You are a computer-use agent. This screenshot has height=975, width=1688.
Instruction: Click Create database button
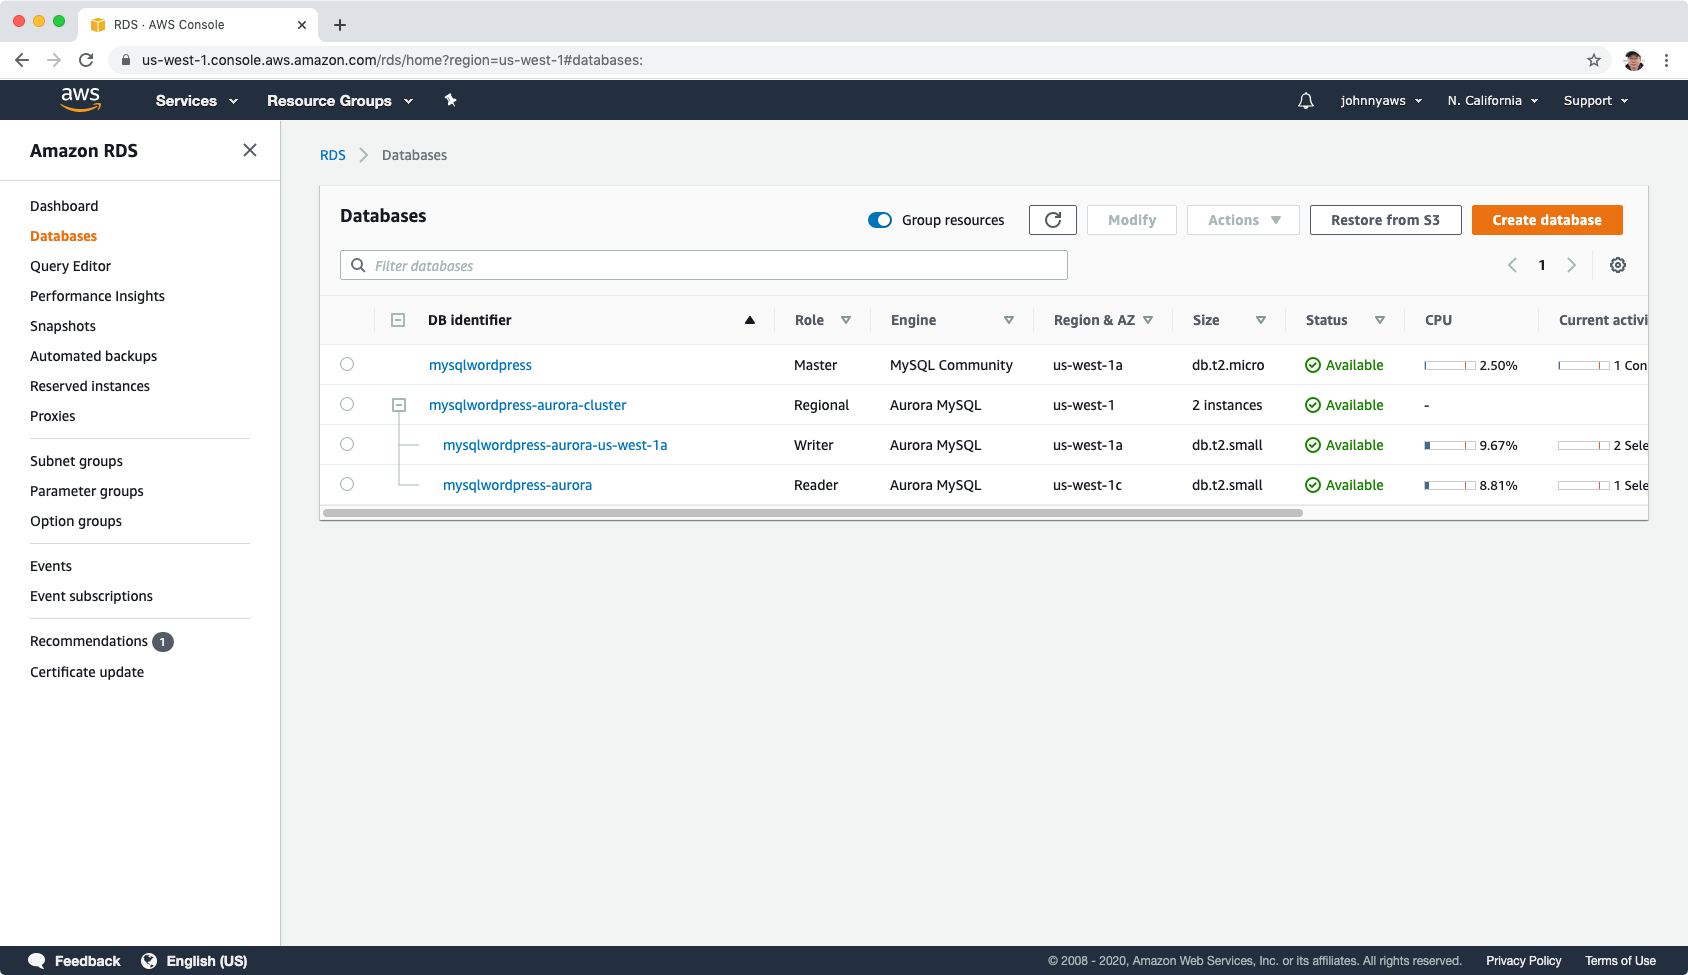pos(1547,220)
